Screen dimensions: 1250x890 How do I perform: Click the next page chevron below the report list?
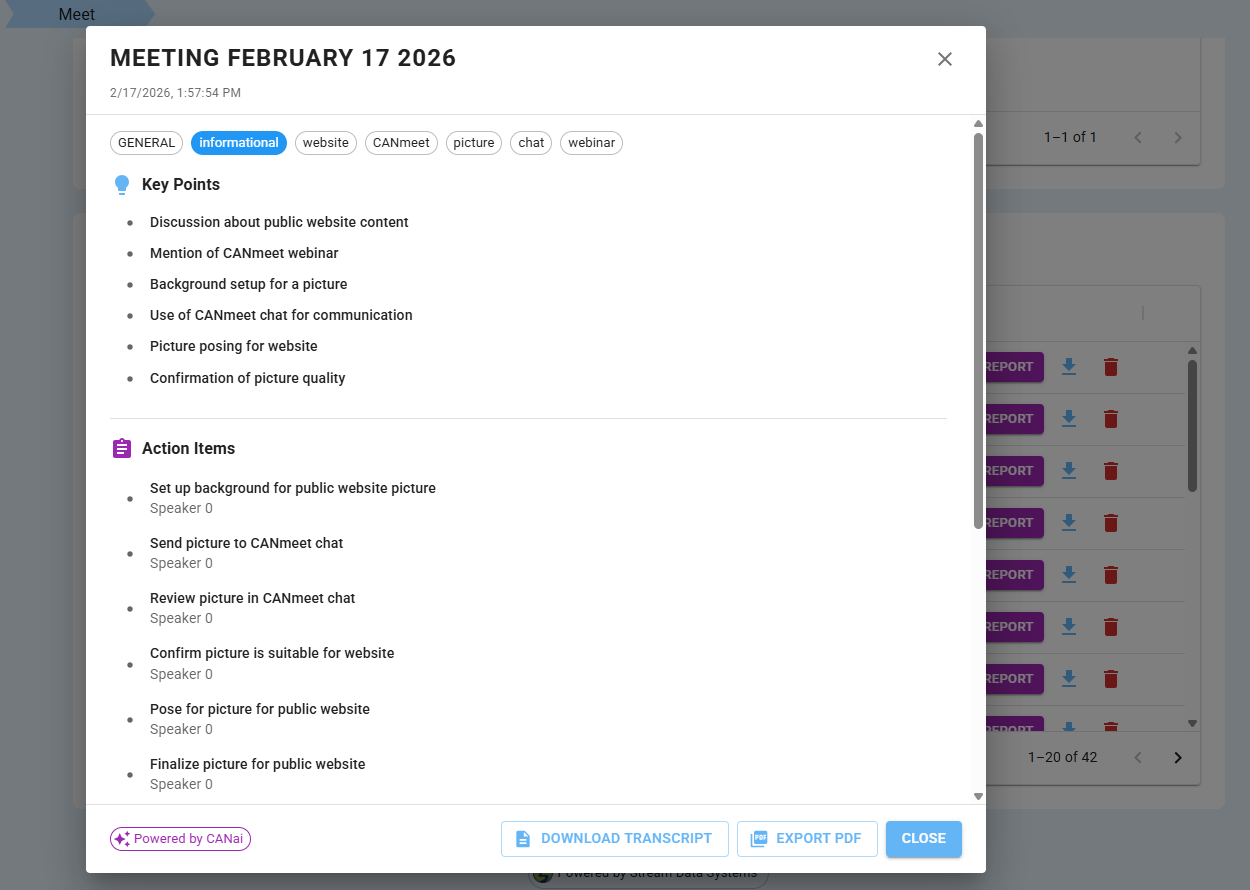pyautogui.click(x=1177, y=757)
